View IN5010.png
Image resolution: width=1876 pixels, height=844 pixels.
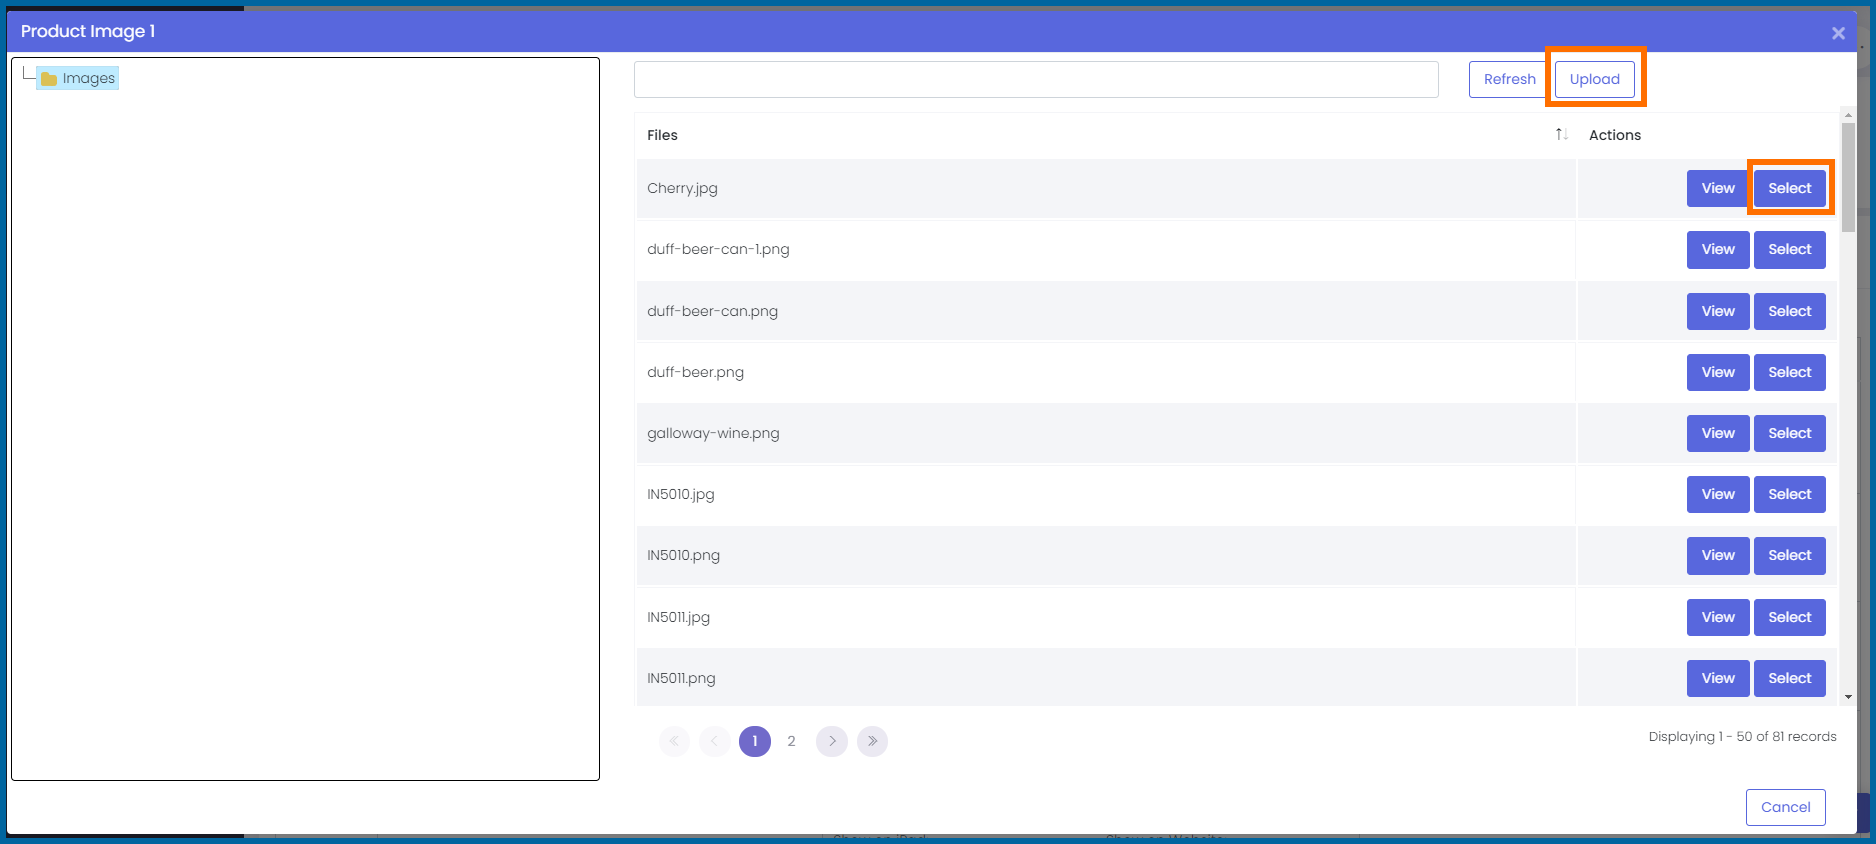point(1718,556)
